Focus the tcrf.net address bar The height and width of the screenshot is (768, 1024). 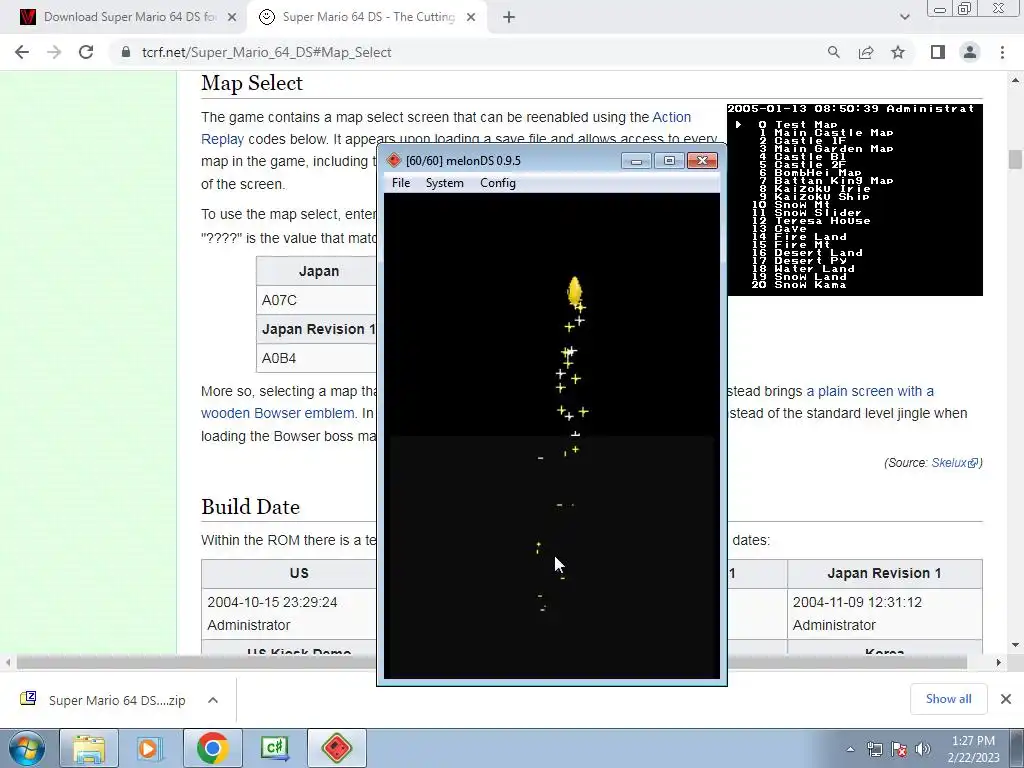470,52
